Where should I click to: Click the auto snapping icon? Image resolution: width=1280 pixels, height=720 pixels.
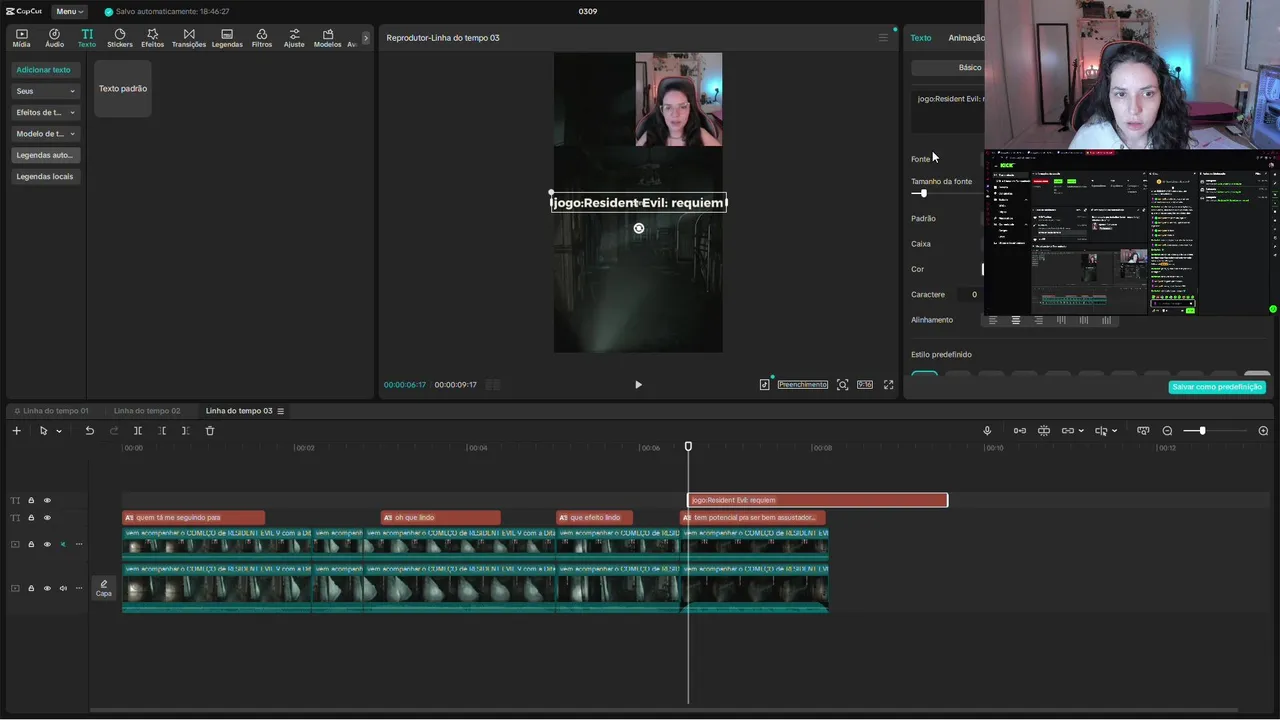point(1044,431)
